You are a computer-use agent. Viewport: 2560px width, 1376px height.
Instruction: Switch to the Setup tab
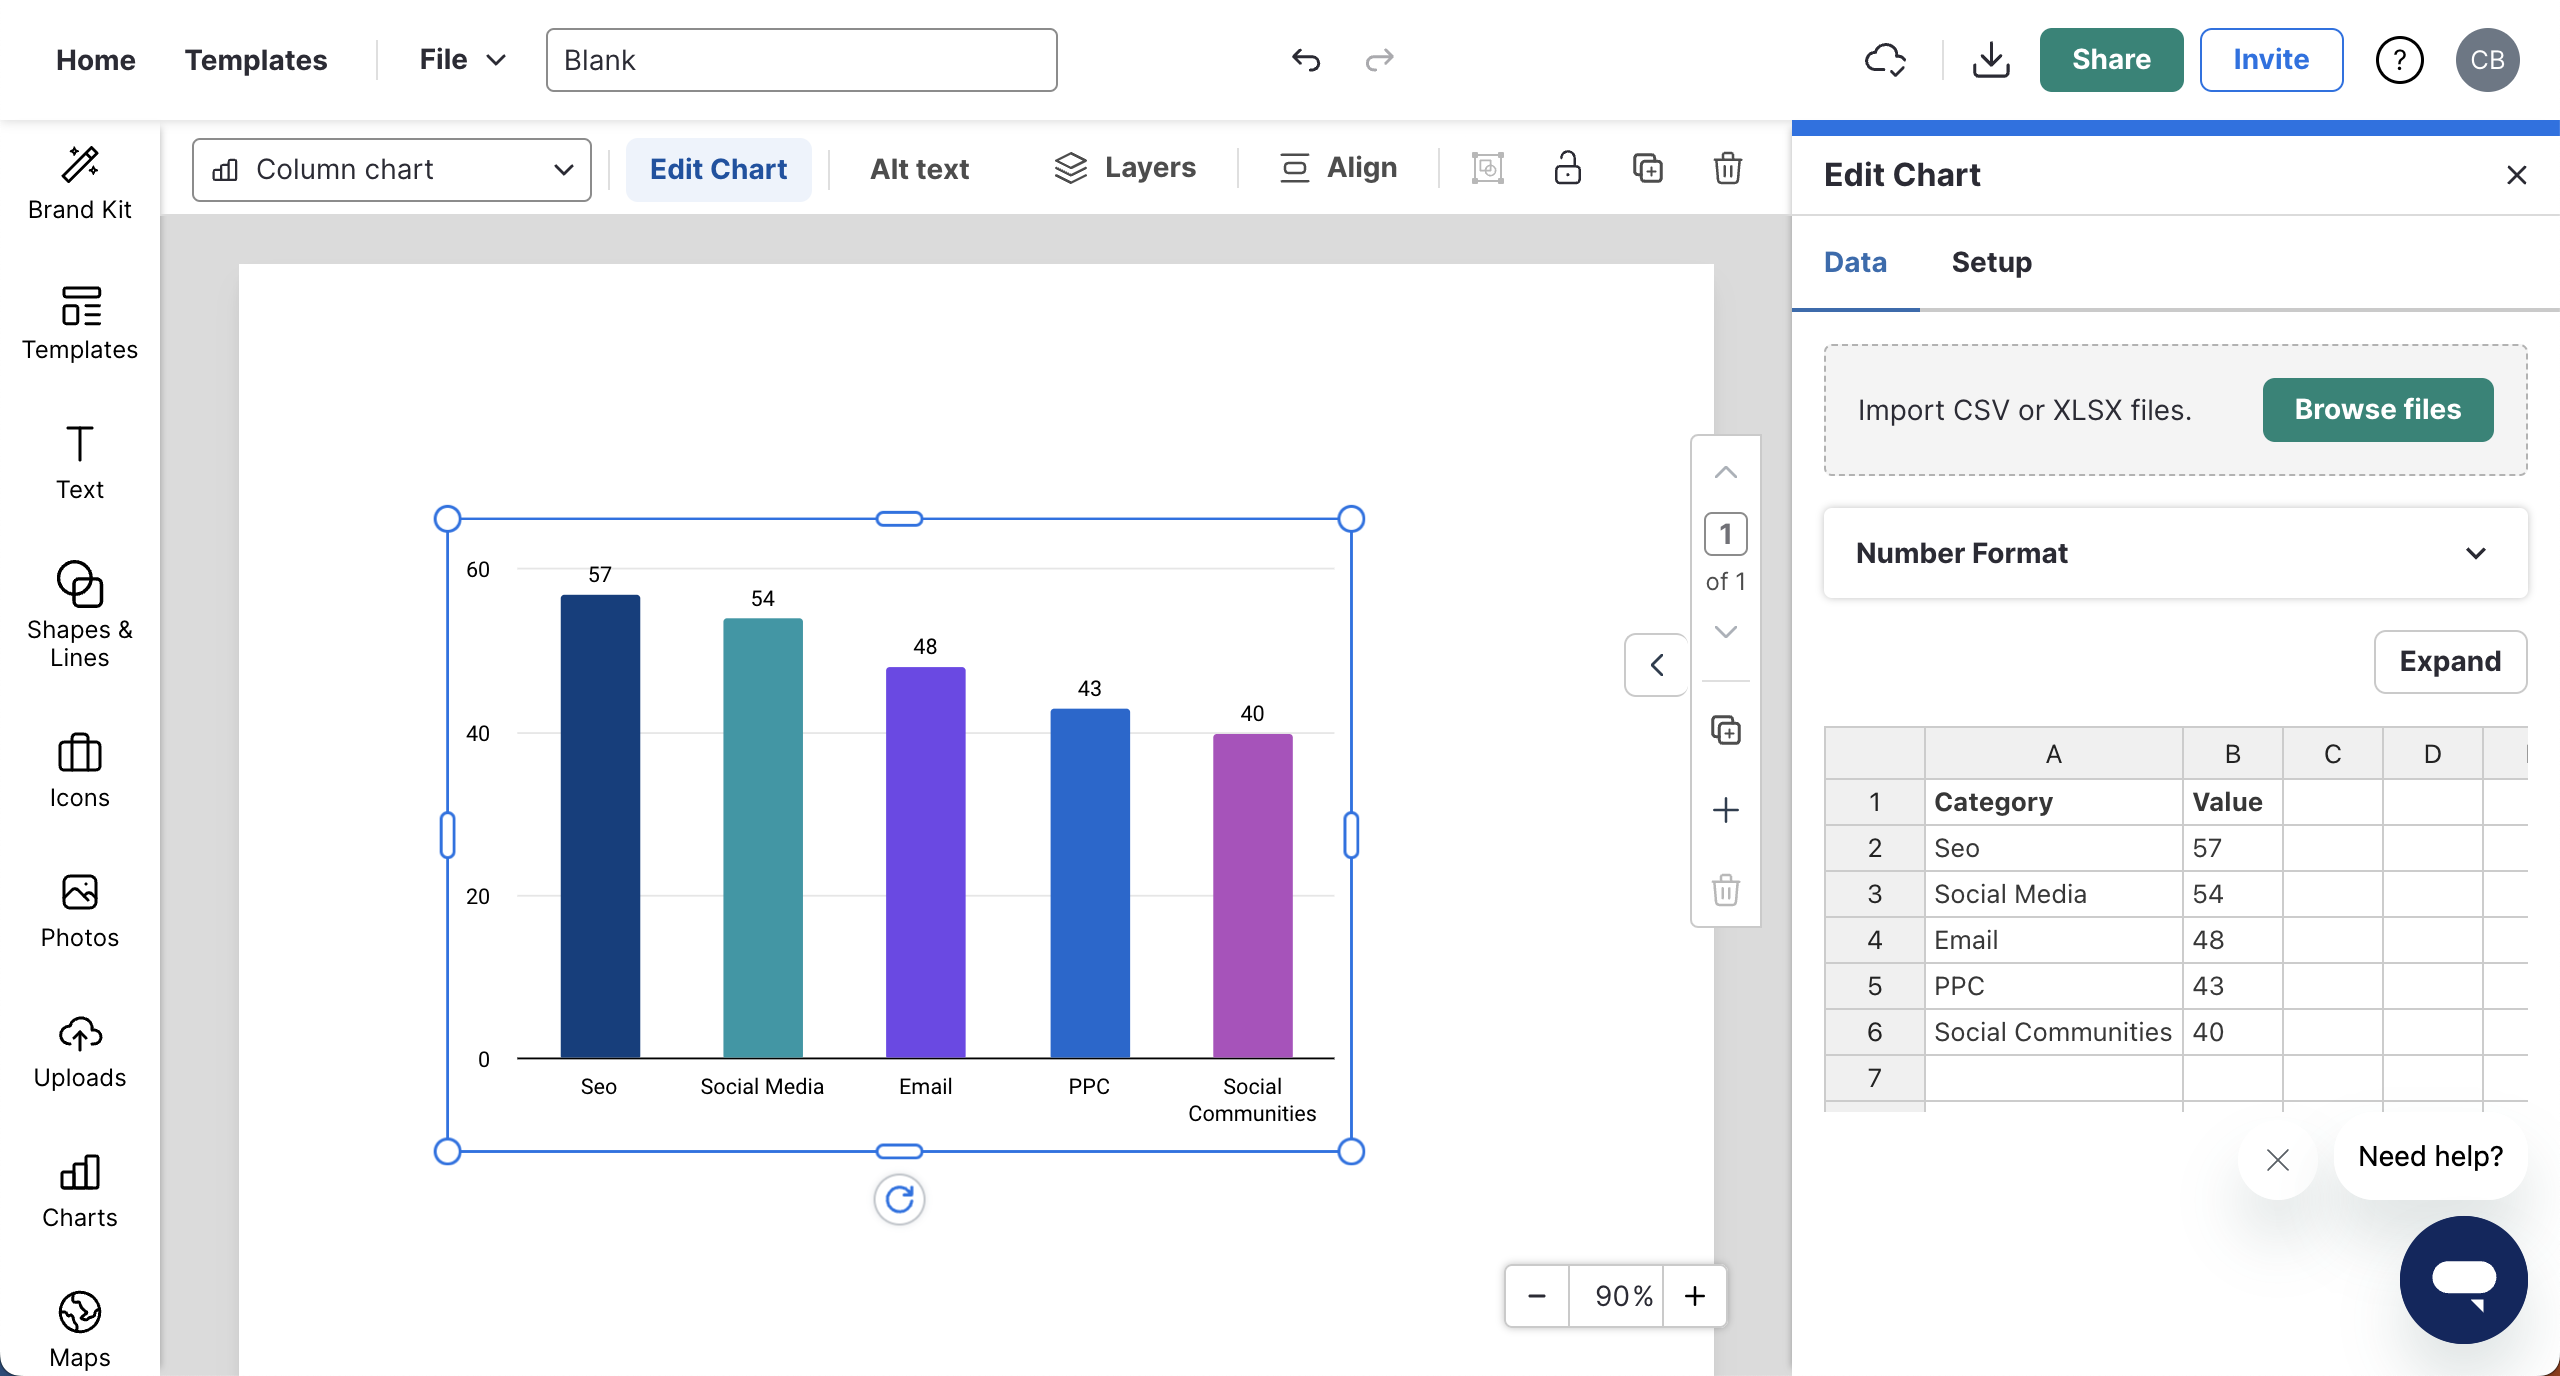pyautogui.click(x=1991, y=262)
